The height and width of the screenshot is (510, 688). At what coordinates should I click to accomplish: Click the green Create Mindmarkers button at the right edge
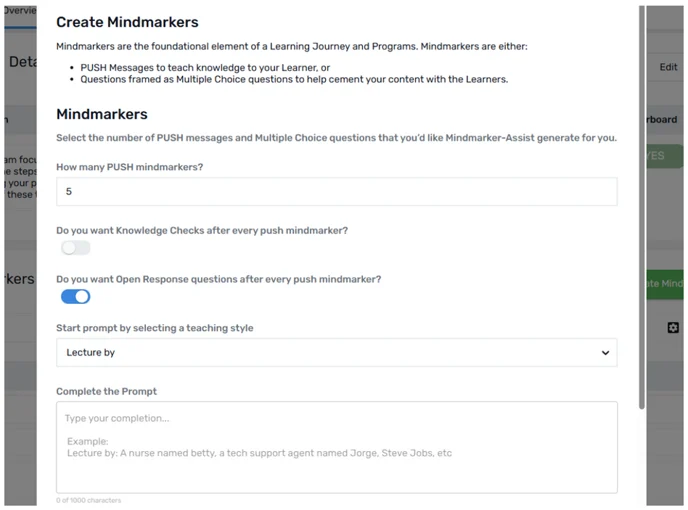664,284
